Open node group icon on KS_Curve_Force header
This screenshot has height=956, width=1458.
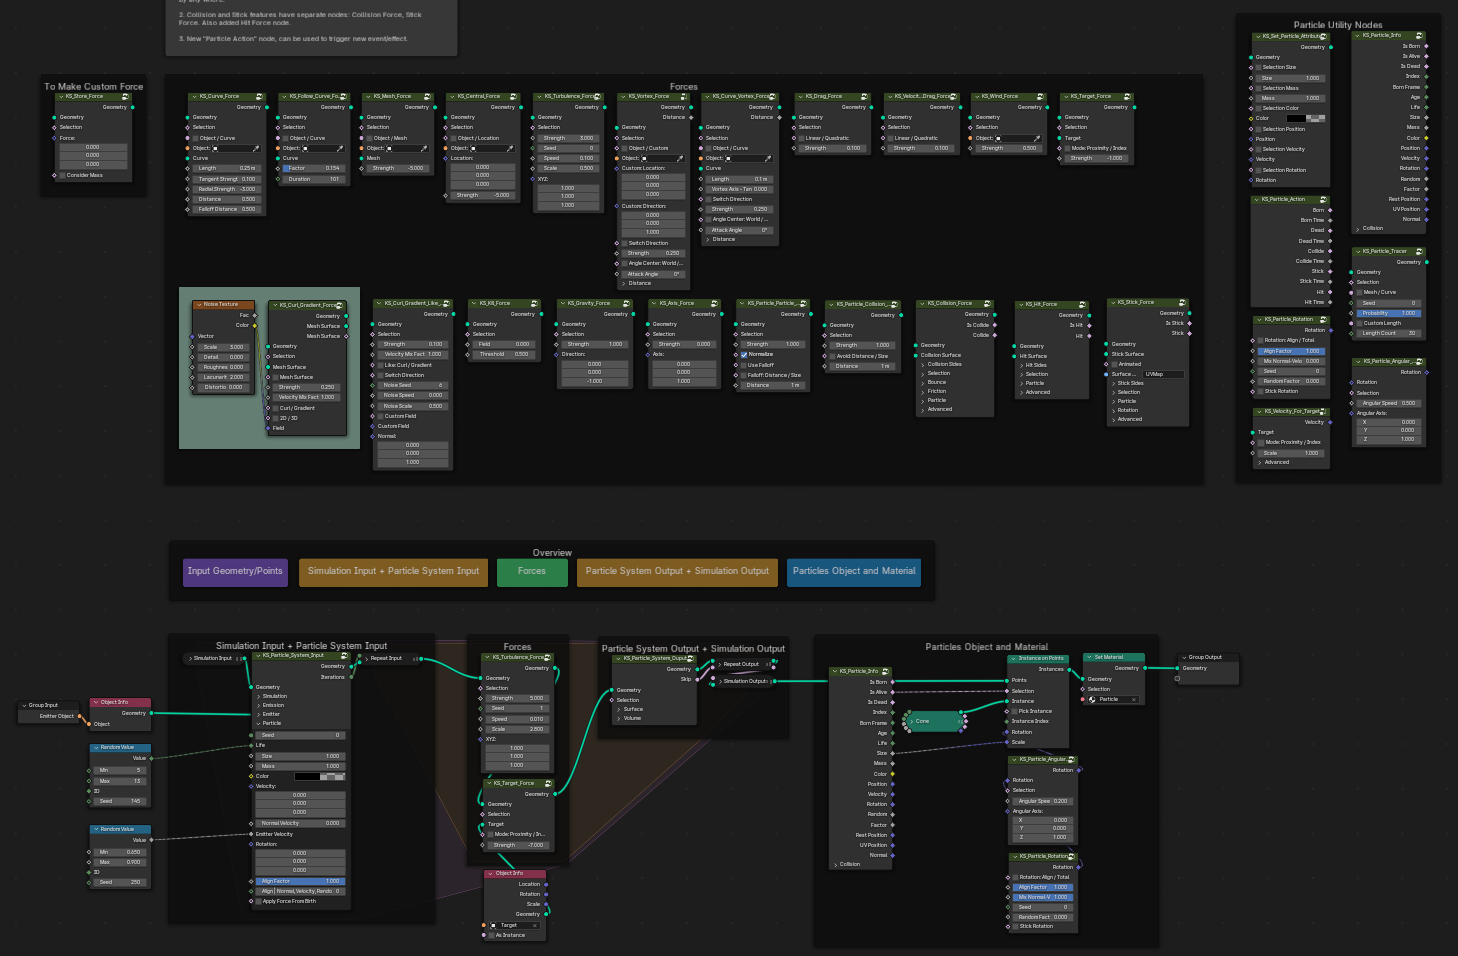(x=259, y=97)
